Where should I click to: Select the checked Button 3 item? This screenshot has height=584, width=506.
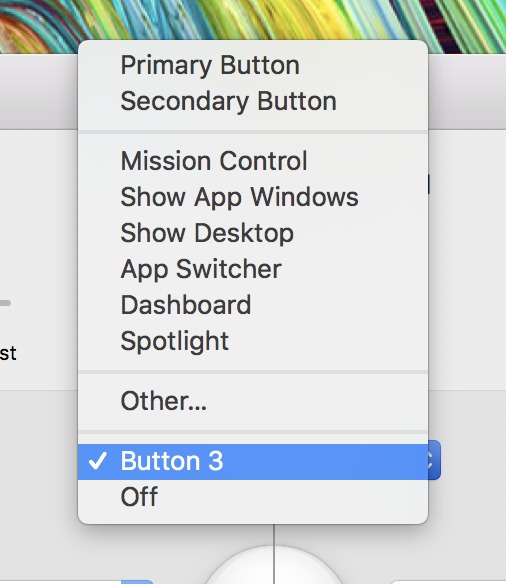click(x=253, y=461)
